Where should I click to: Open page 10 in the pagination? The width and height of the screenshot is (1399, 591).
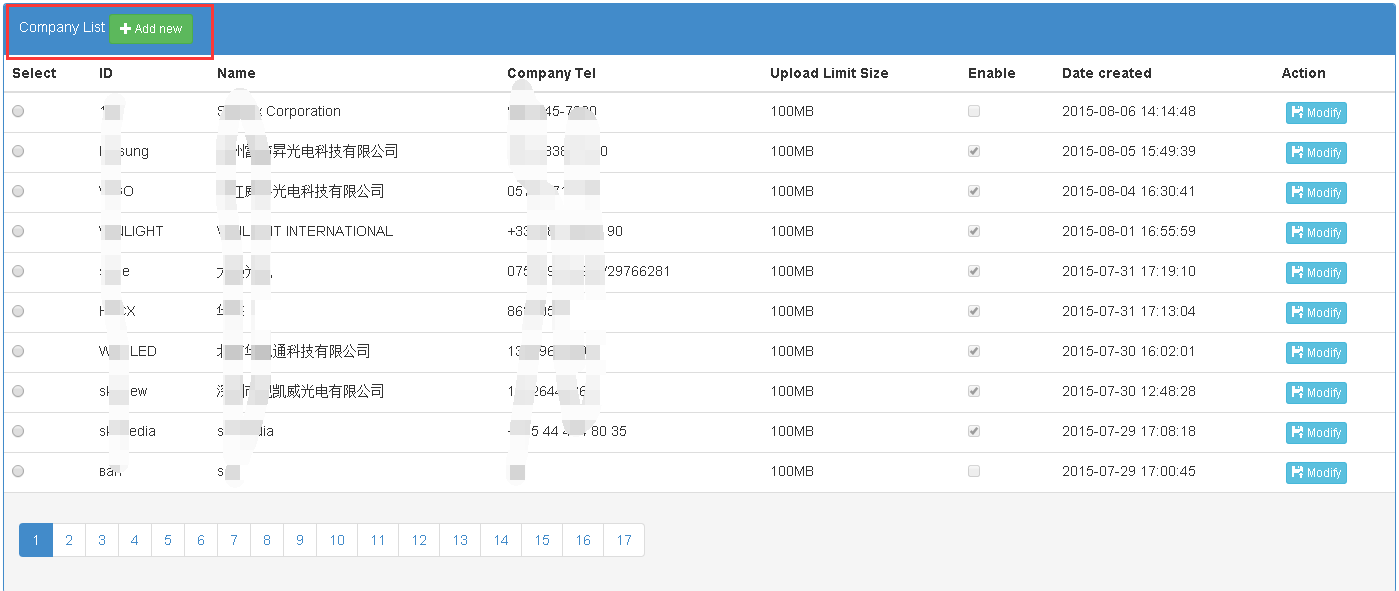pyautogui.click(x=337, y=540)
